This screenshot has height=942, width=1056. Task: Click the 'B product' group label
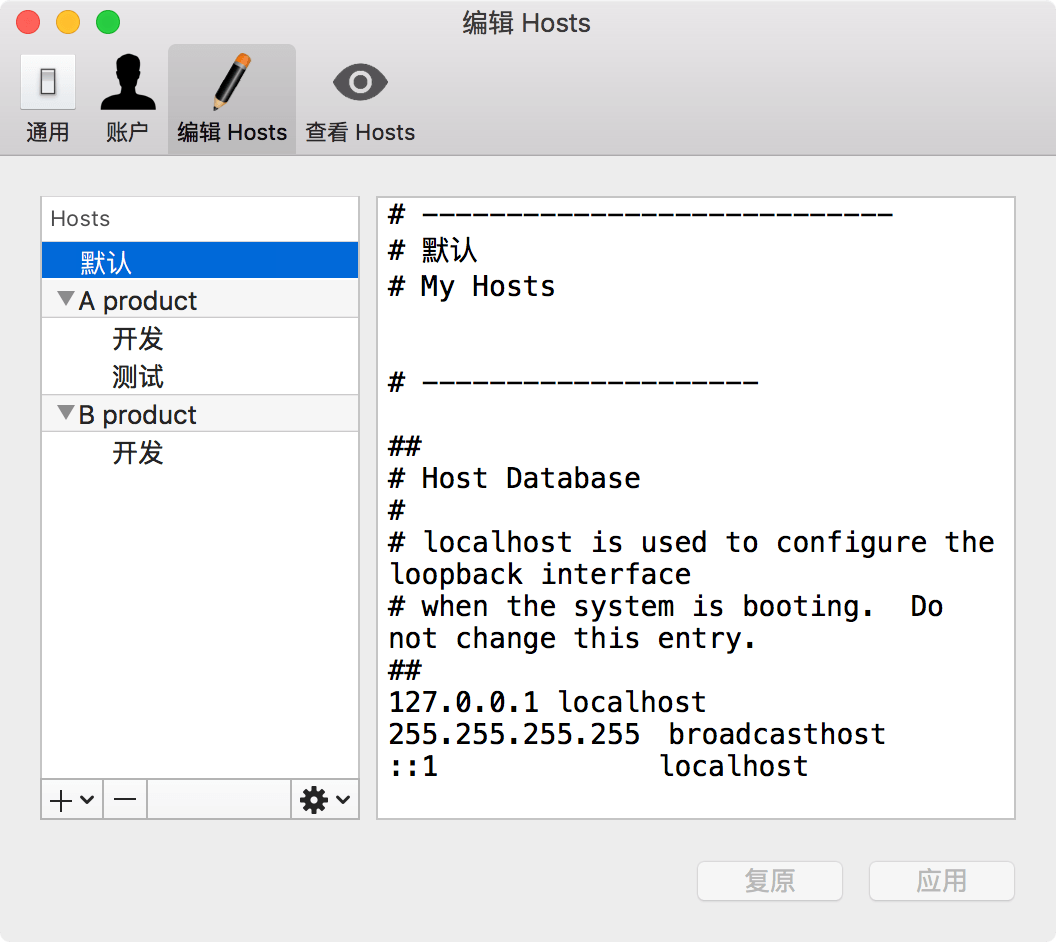click(137, 415)
